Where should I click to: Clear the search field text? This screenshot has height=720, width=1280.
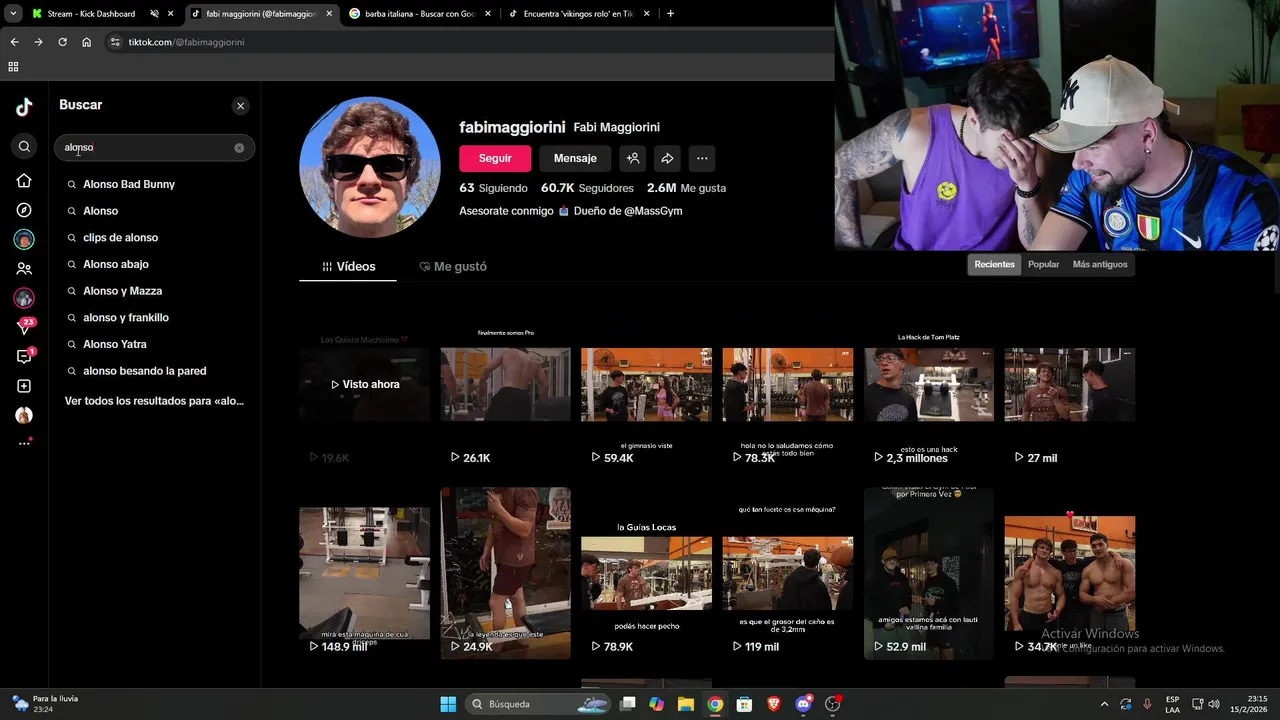[x=239, y=148]
